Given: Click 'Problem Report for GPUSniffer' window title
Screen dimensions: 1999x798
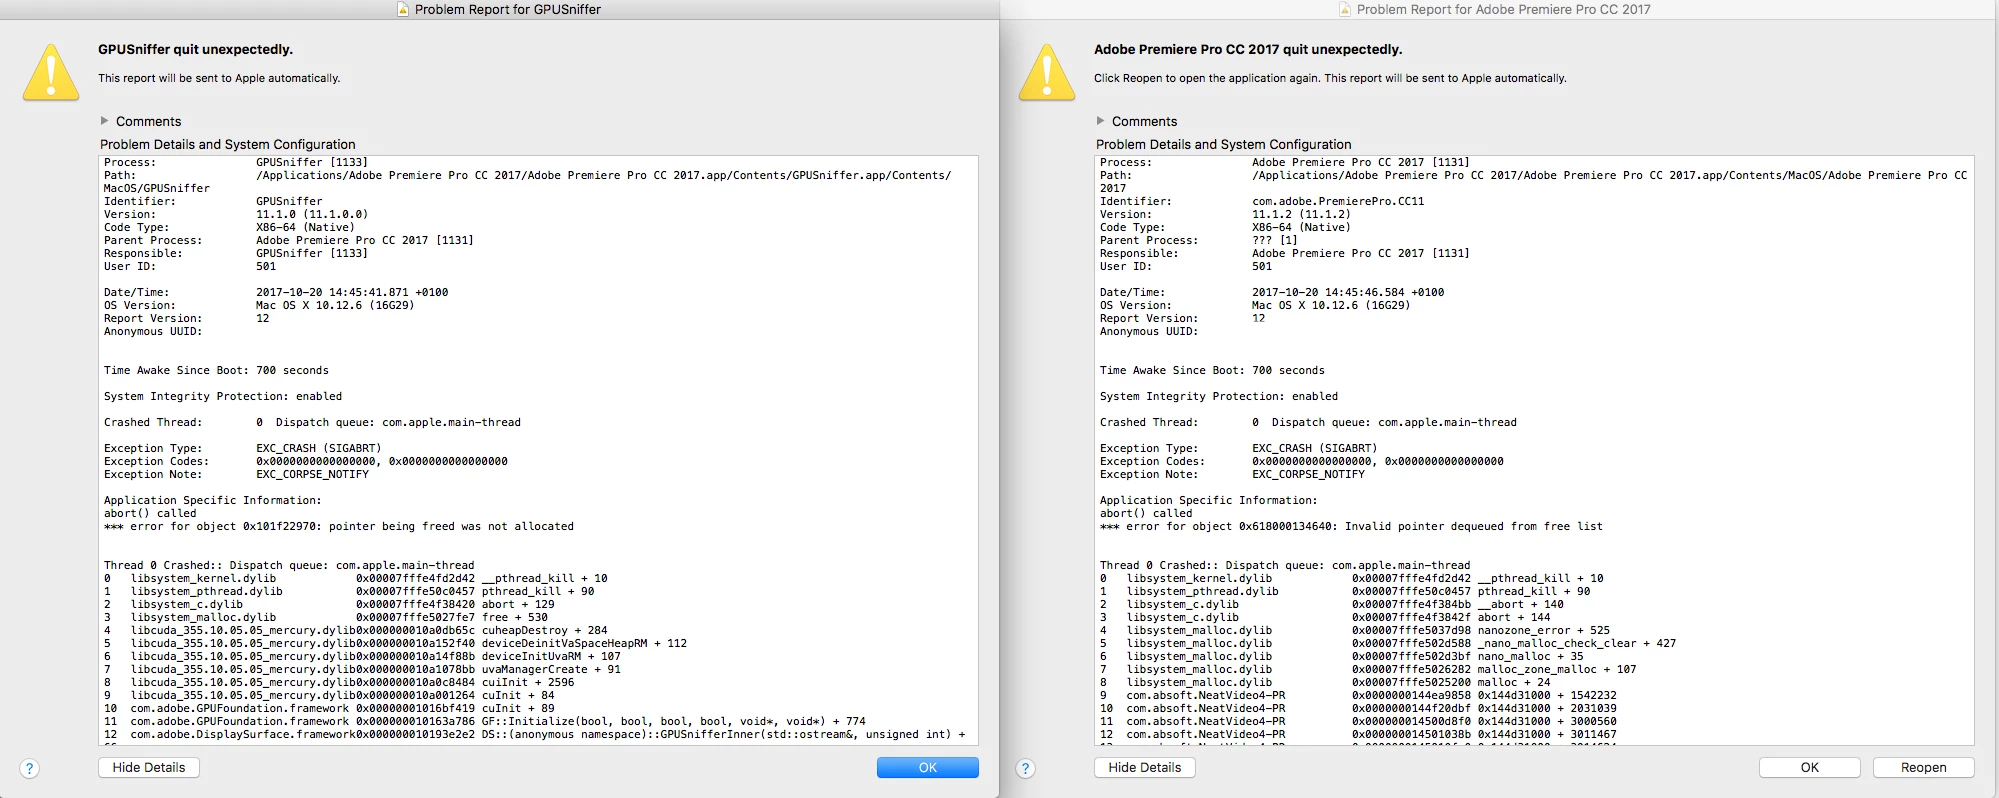Looking at the screenshot, I should (x=508, y=9).
